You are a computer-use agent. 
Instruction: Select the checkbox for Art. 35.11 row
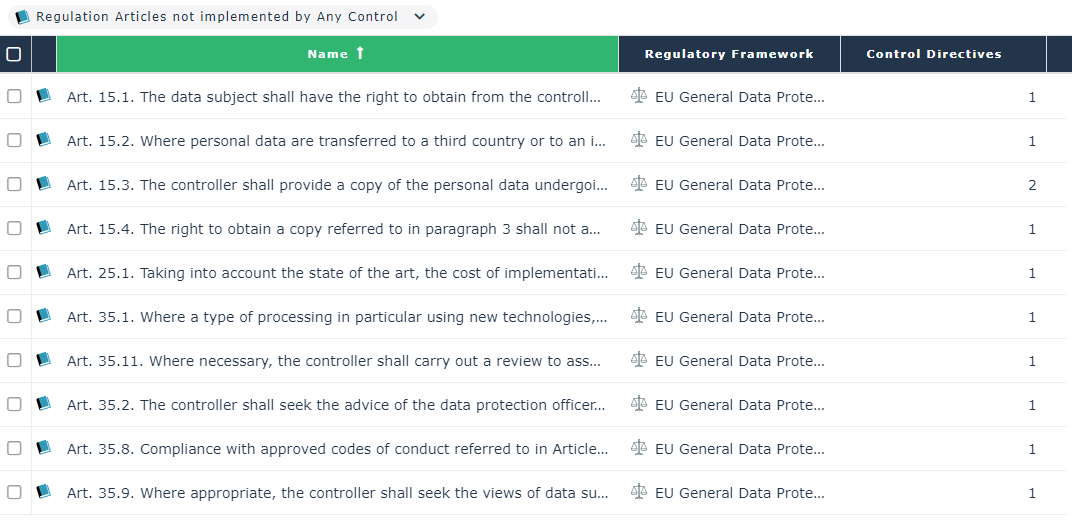14,360
